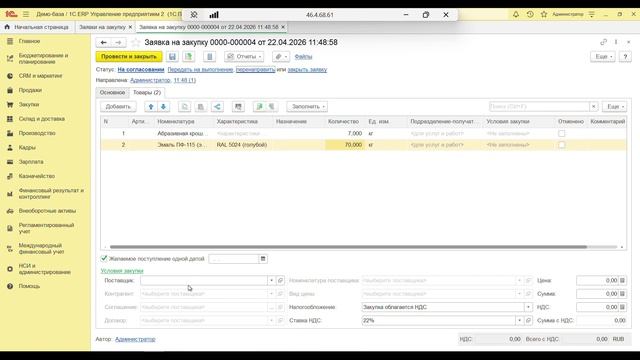Click the grey restore cancelled rows icon
The image size is (640, 360).
tap(271, 107)
